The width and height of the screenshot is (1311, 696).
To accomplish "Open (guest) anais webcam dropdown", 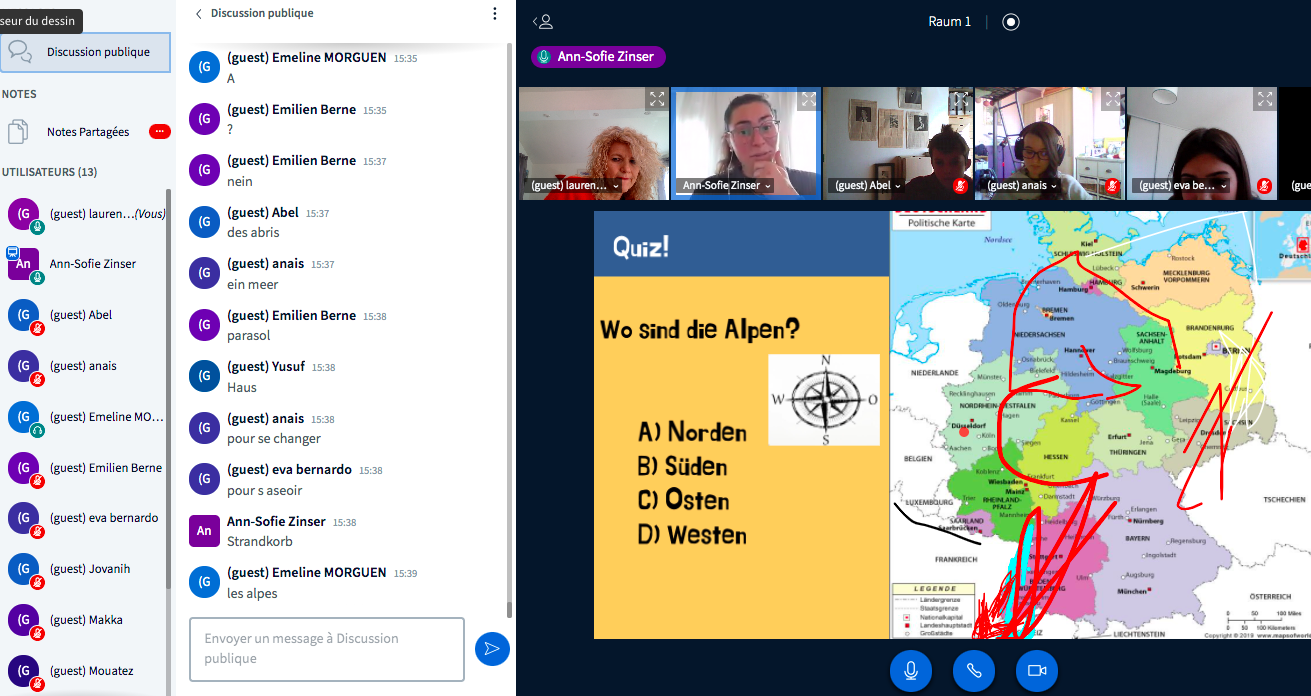I will point(1022,186).
